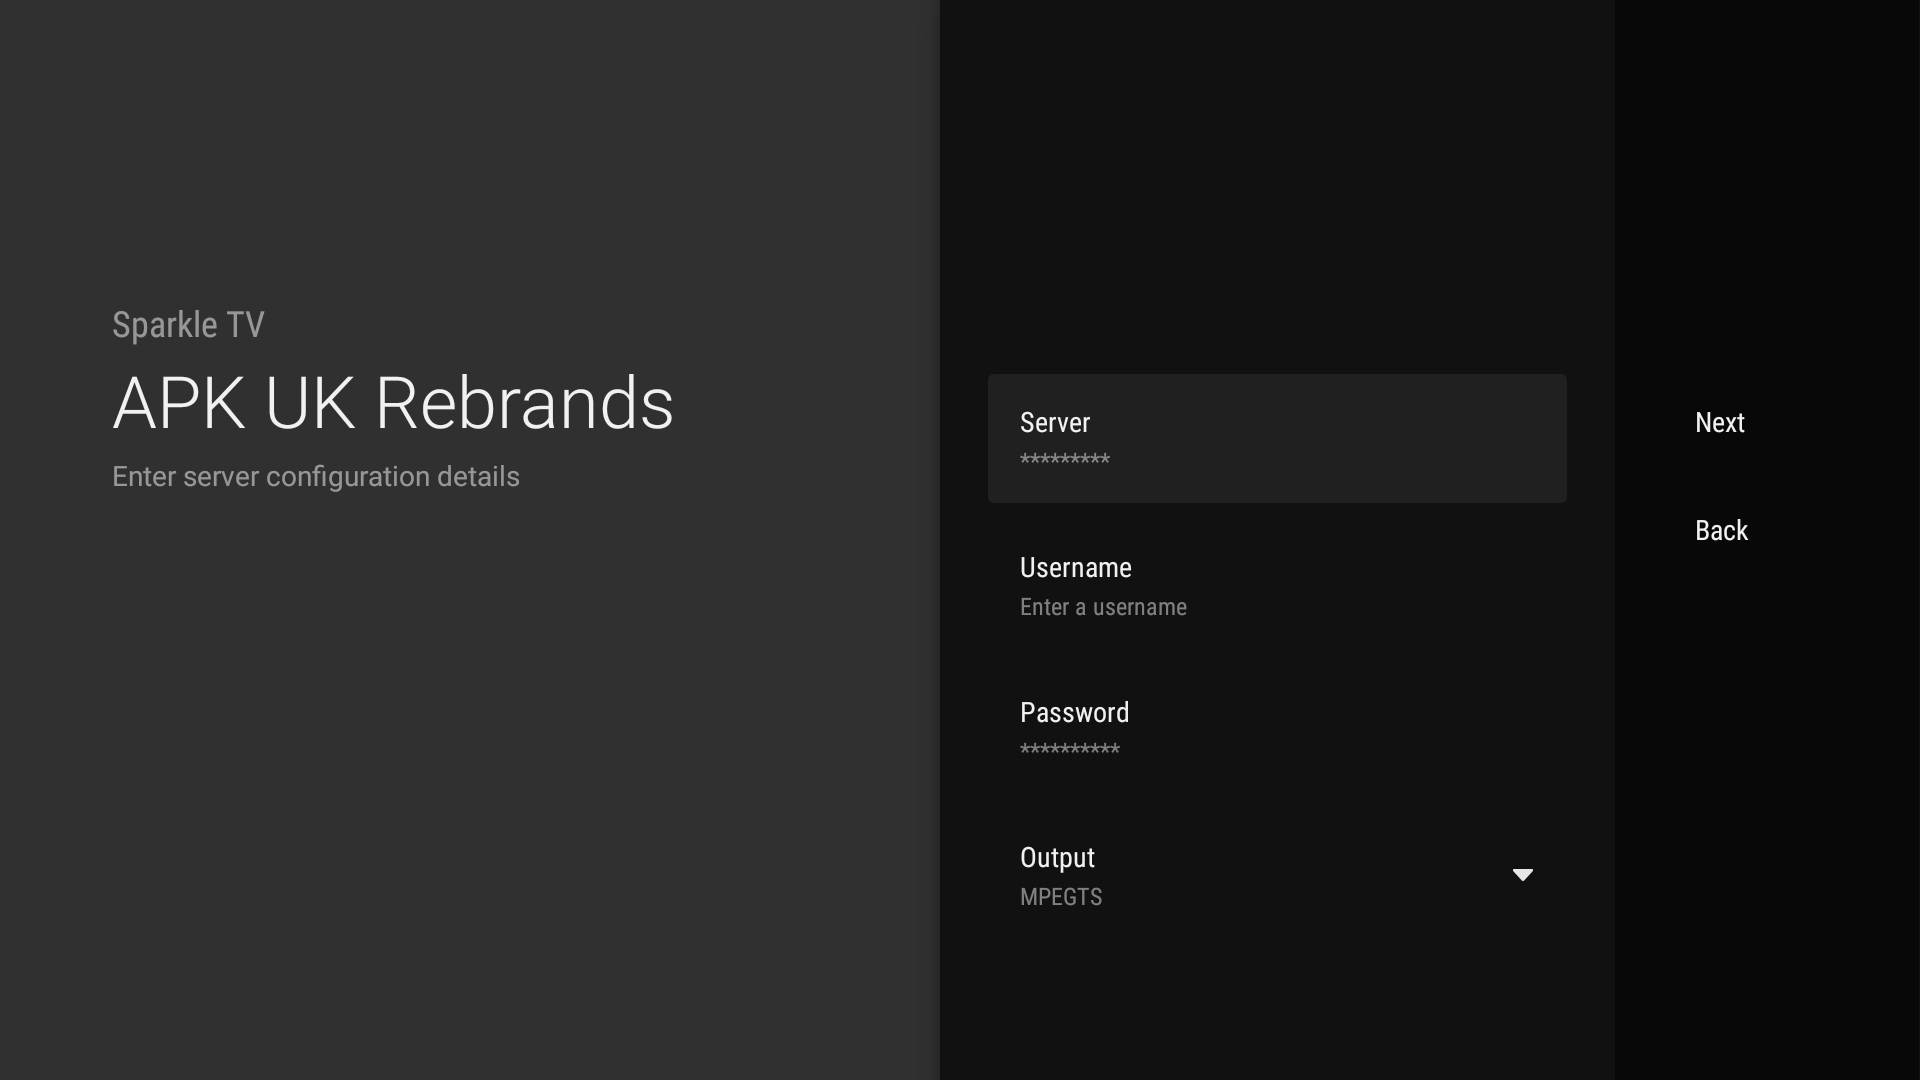Click the Next button

point(1719,422)
